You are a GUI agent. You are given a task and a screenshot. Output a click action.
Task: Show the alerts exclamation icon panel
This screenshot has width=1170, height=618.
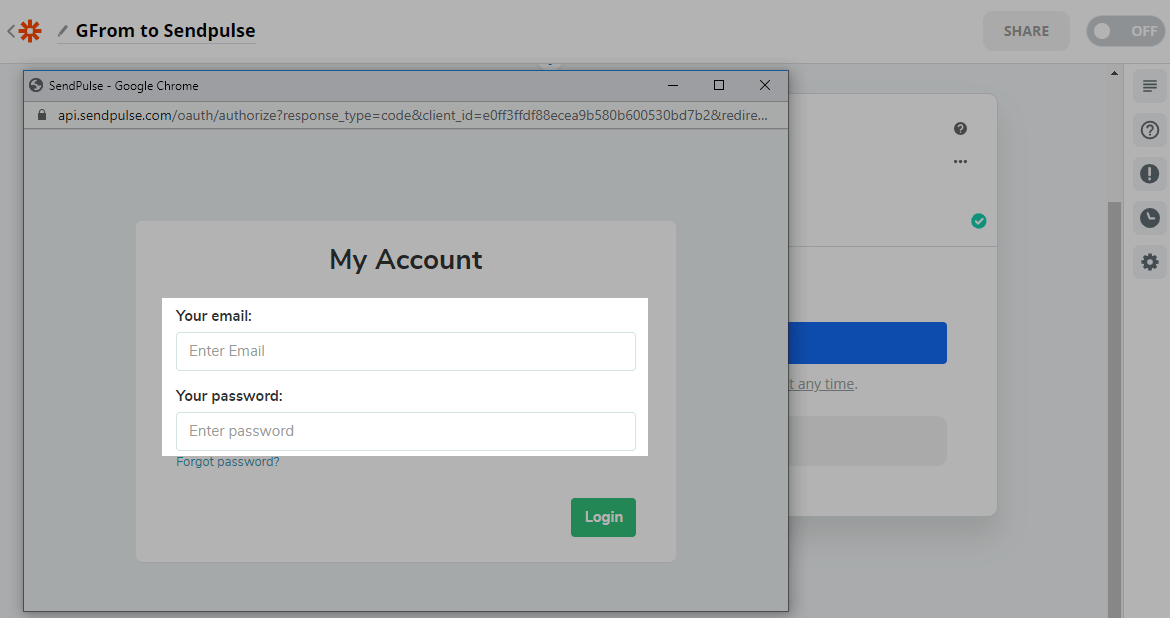[1150, 174]
